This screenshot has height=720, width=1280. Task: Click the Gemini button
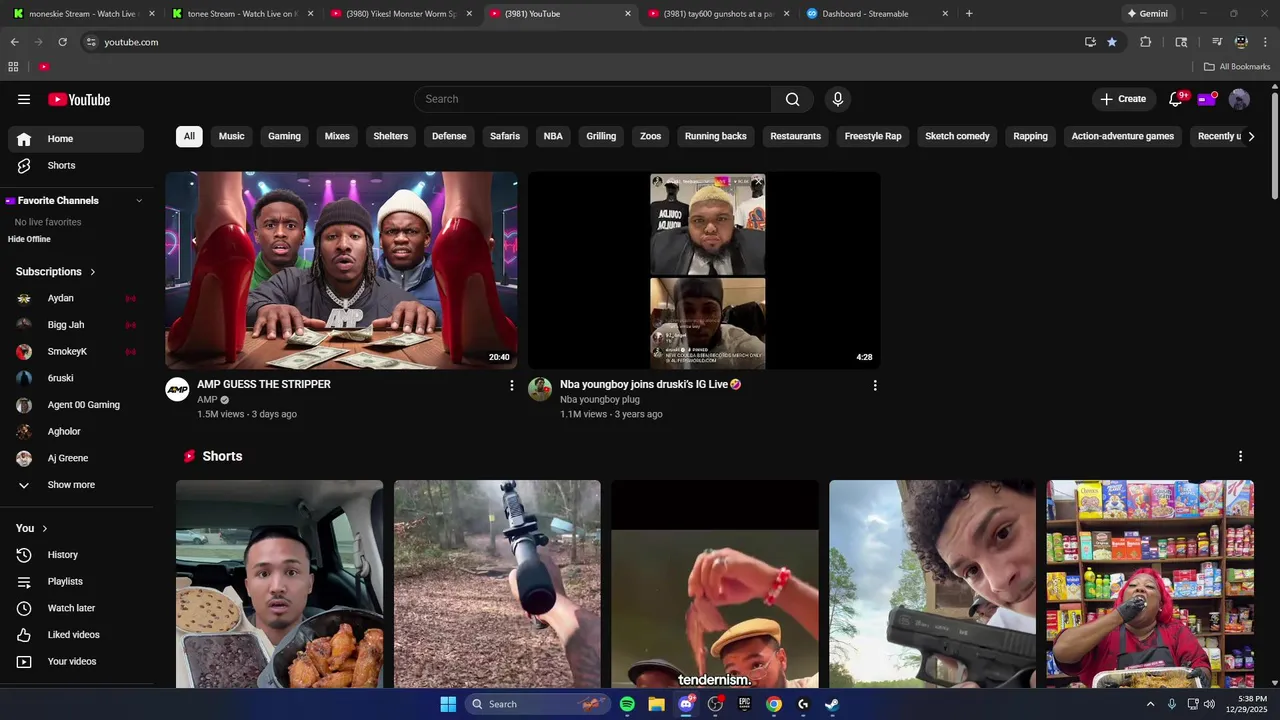point(1147,14)
